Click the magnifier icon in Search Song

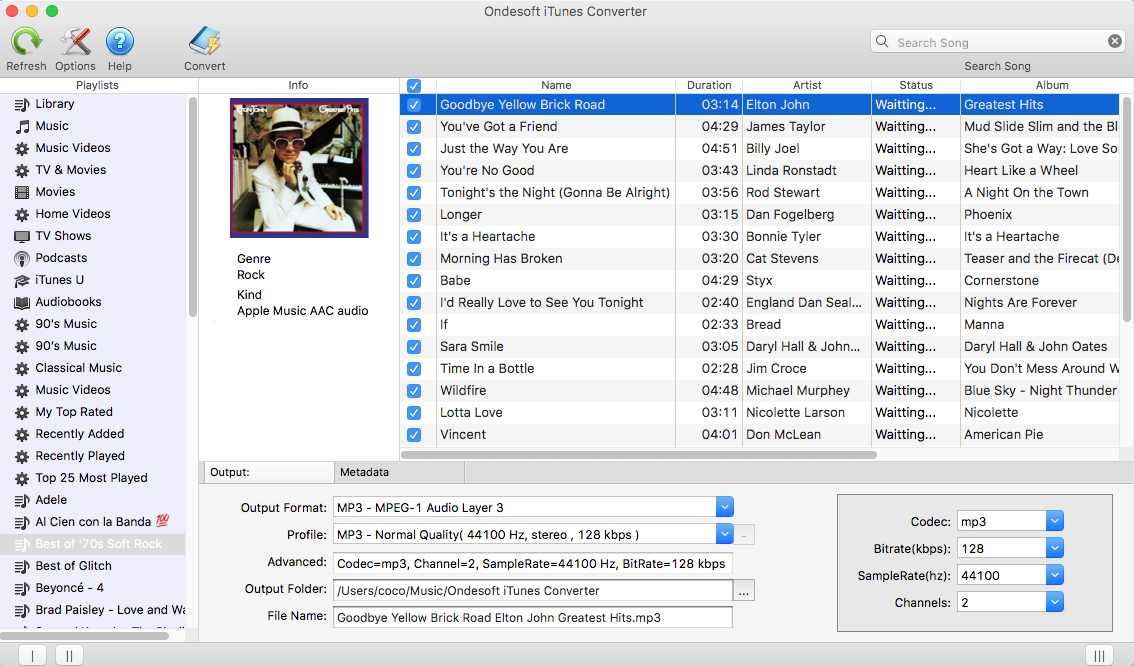click(882, 41)
